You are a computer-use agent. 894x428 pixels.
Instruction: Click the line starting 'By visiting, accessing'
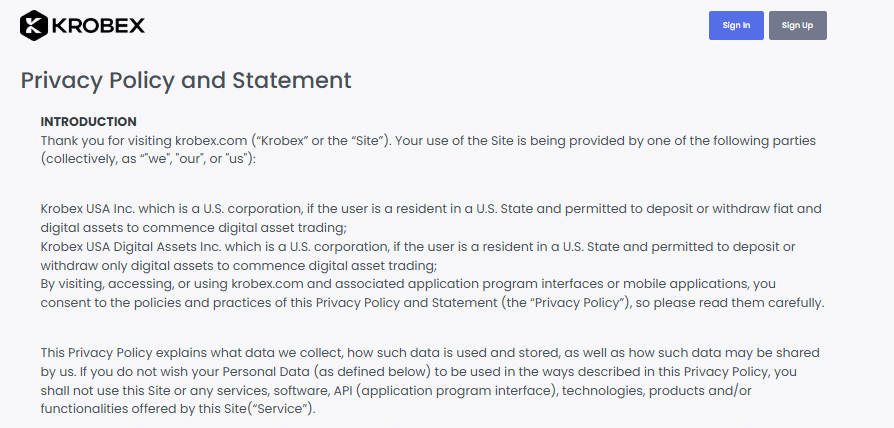click(408, 283)
